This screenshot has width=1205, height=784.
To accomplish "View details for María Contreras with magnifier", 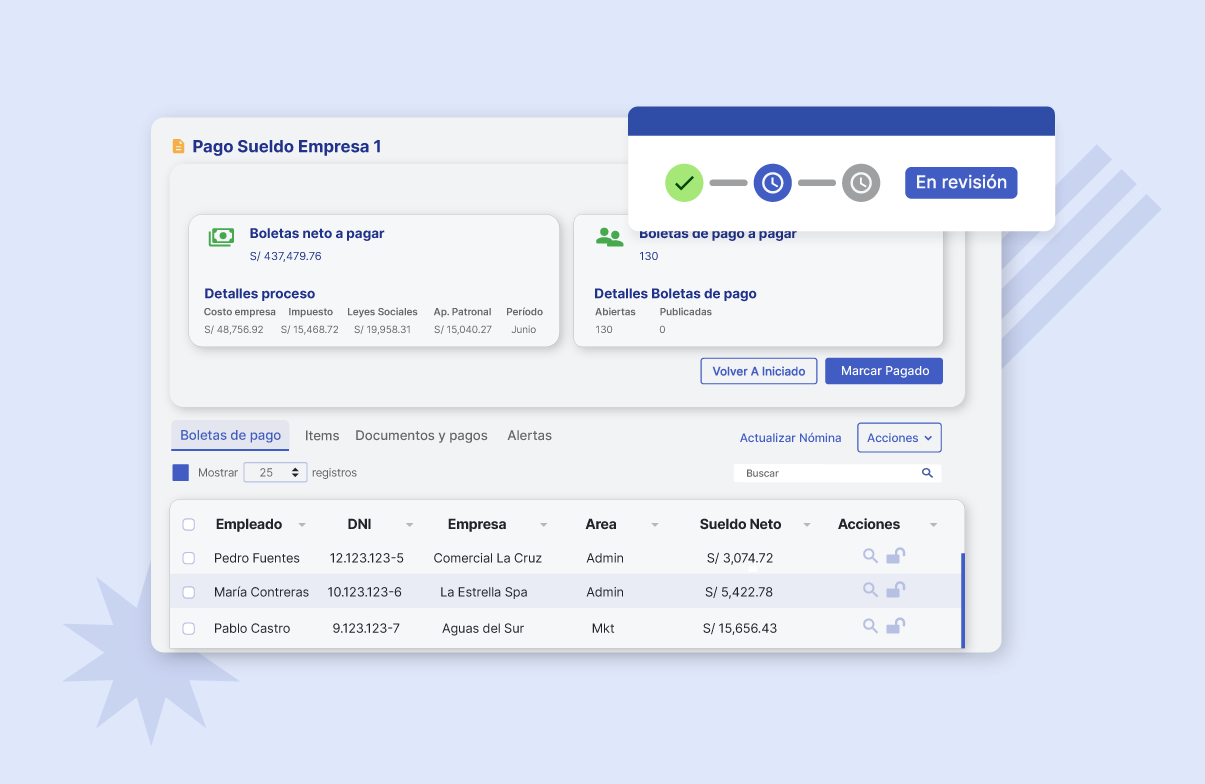I will point(870,590).
